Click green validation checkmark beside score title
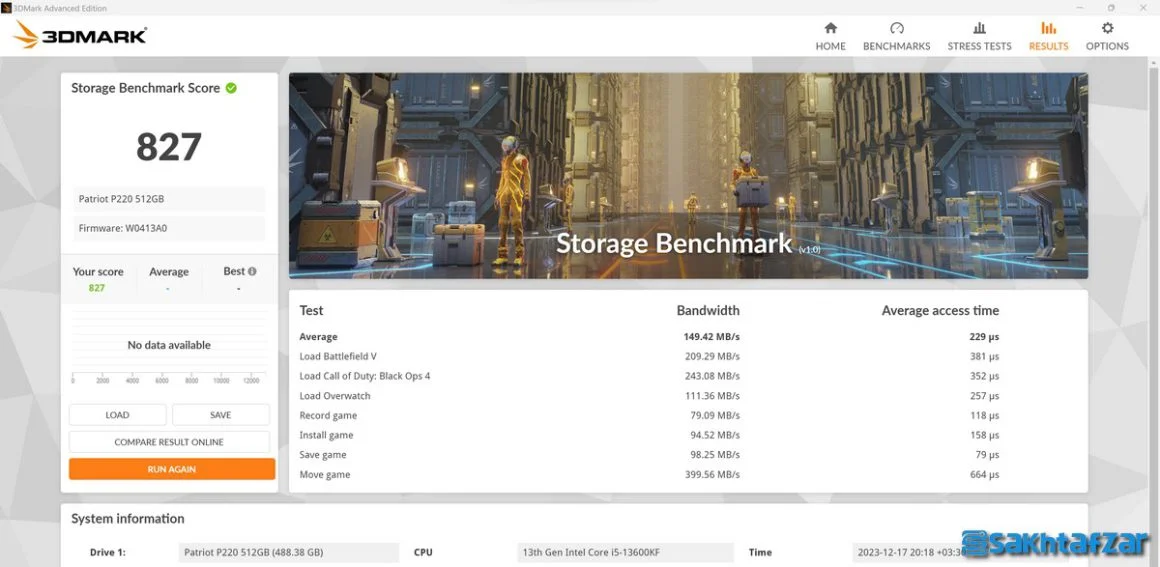Screen dimensions: 1160x567 (231, 88)
